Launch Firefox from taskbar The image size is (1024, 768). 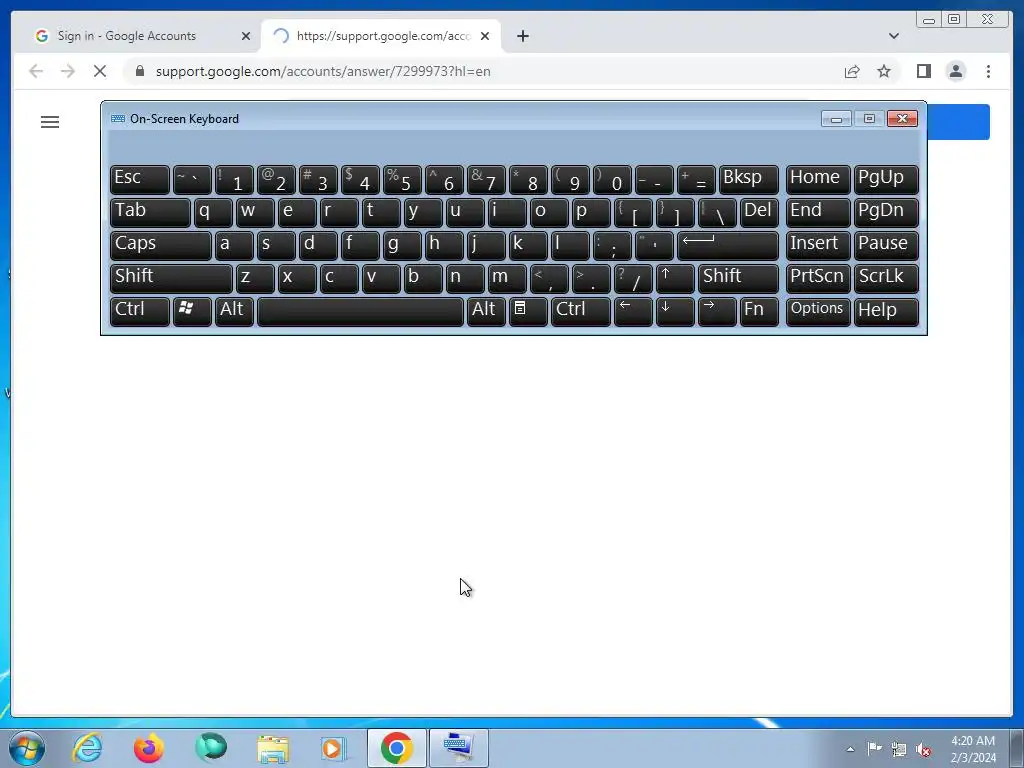coord(149,748)
